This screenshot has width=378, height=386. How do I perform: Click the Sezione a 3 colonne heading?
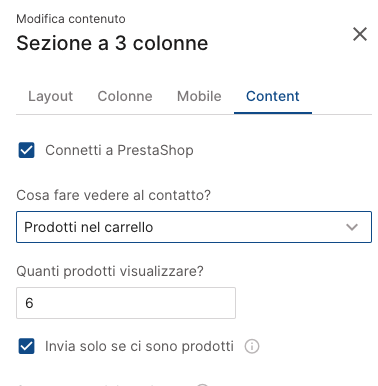click(x=112, y=43)
